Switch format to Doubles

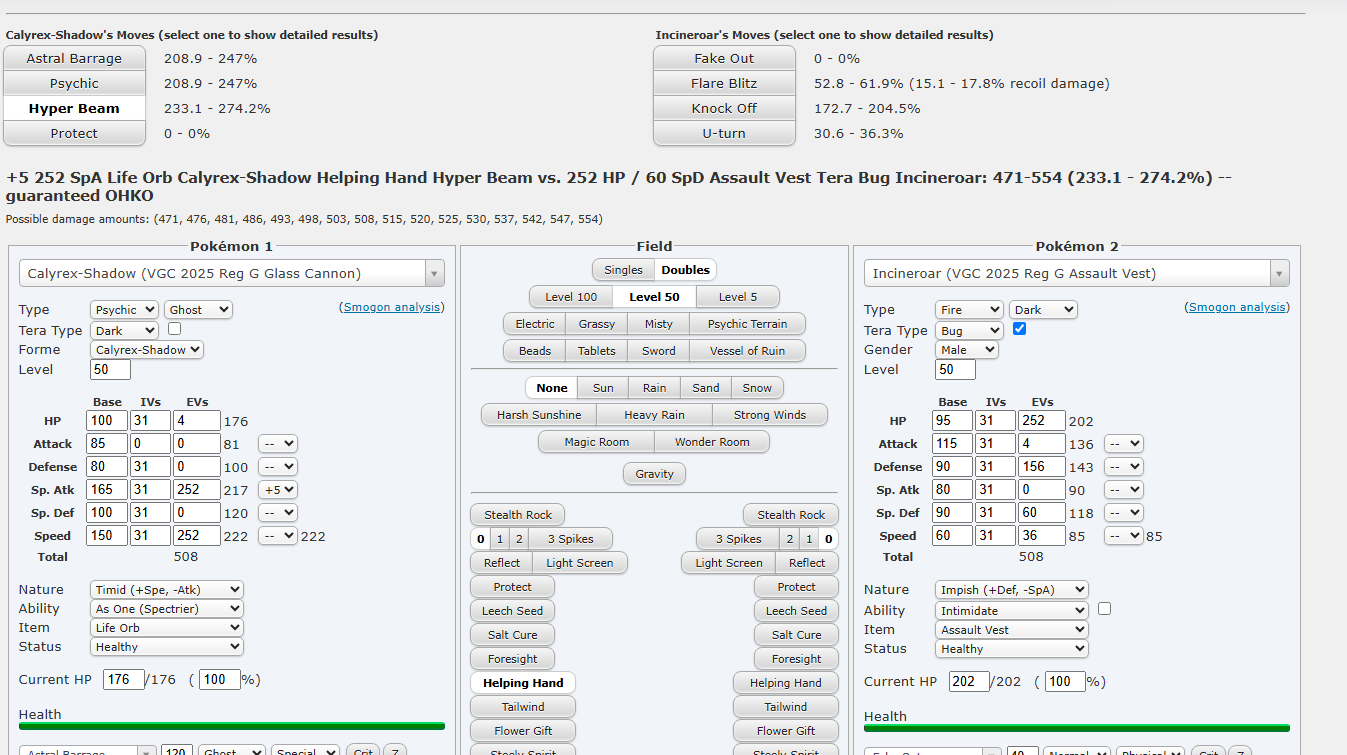coord(686,270)
